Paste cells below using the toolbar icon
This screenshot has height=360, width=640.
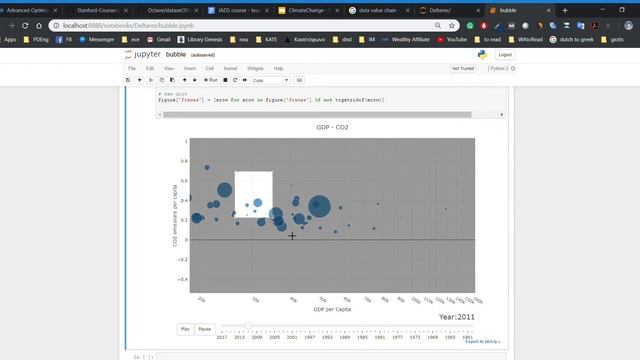172,80
